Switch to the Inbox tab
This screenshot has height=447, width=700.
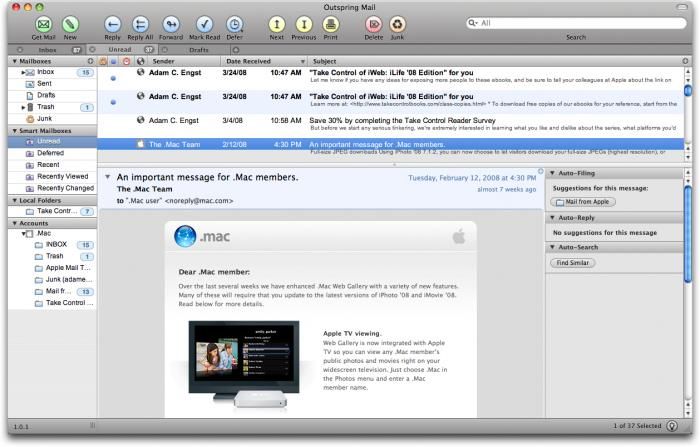tap(47, 50)
